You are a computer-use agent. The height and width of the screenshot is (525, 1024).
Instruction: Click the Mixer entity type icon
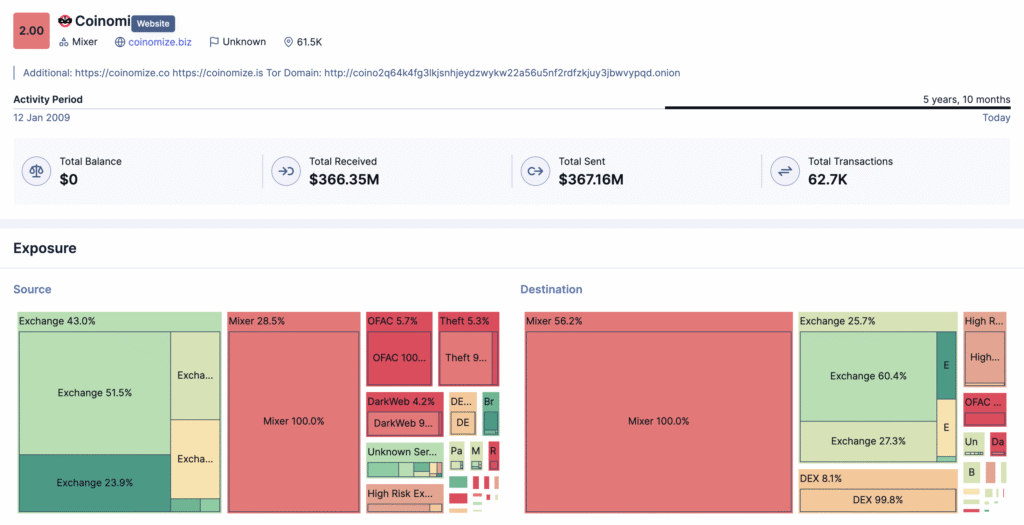click(64, 42)
